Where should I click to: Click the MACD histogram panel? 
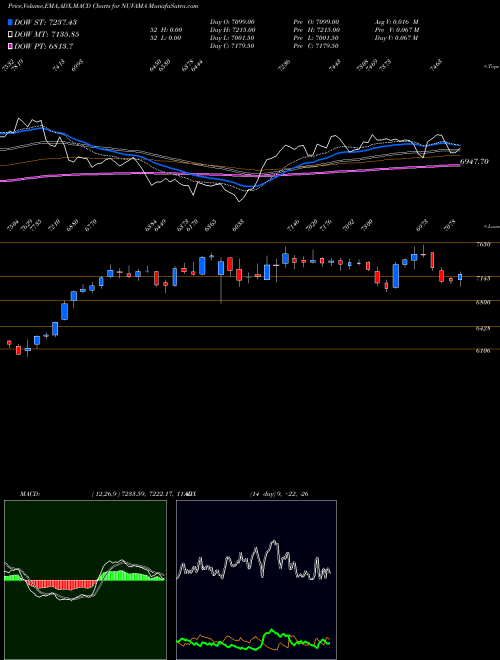pyautogui.click(x=85, y=580)
